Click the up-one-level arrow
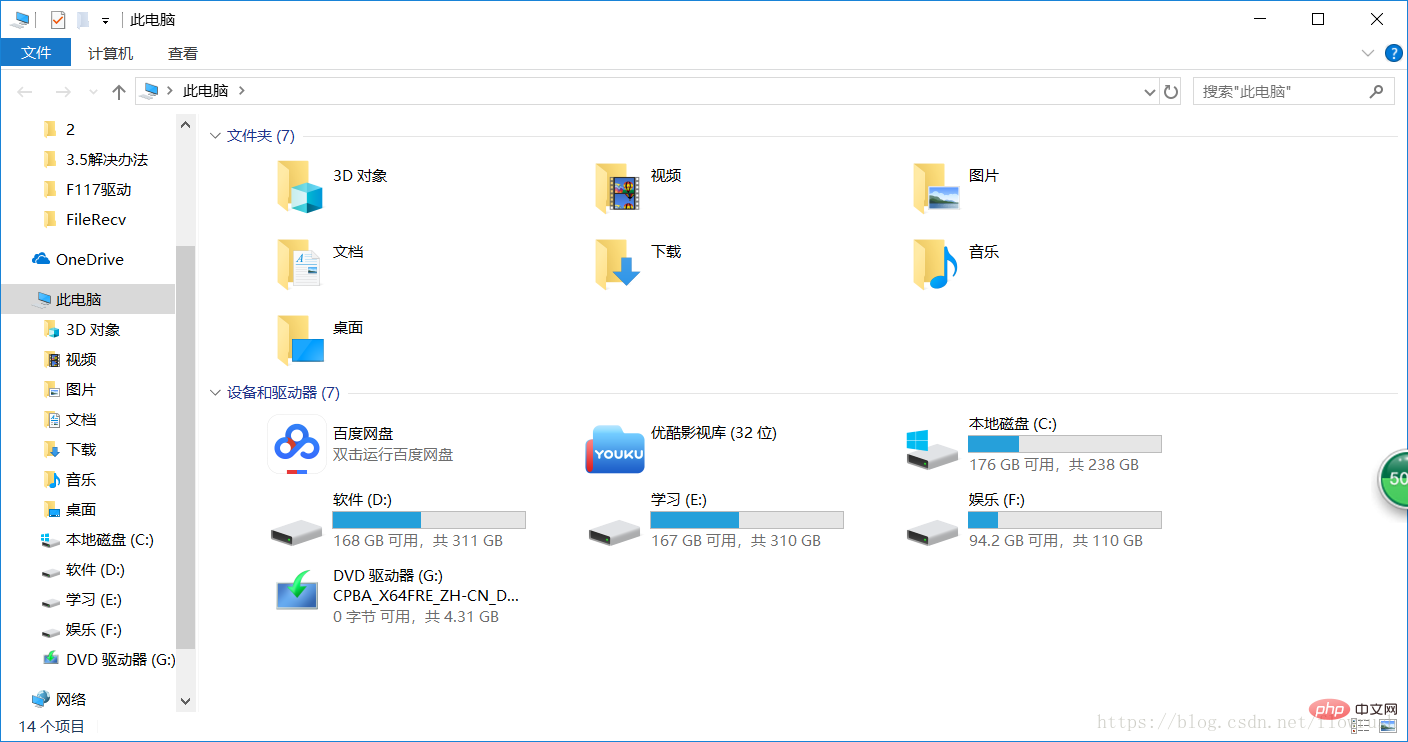 (x=117, y=91)
